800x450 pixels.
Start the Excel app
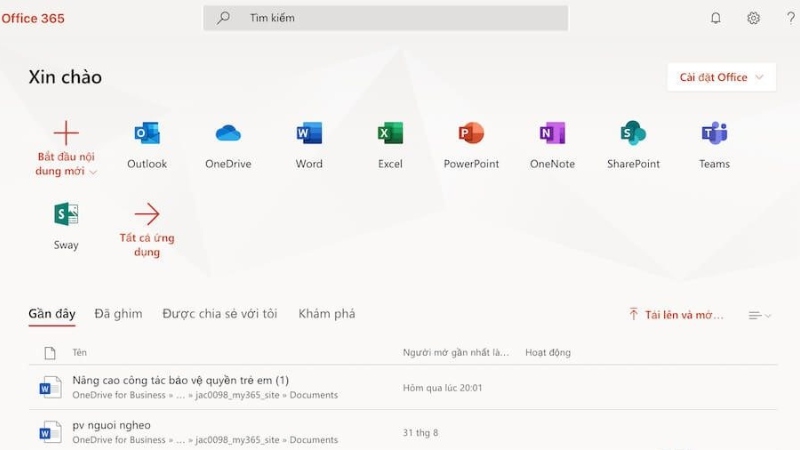click(390, 134)
